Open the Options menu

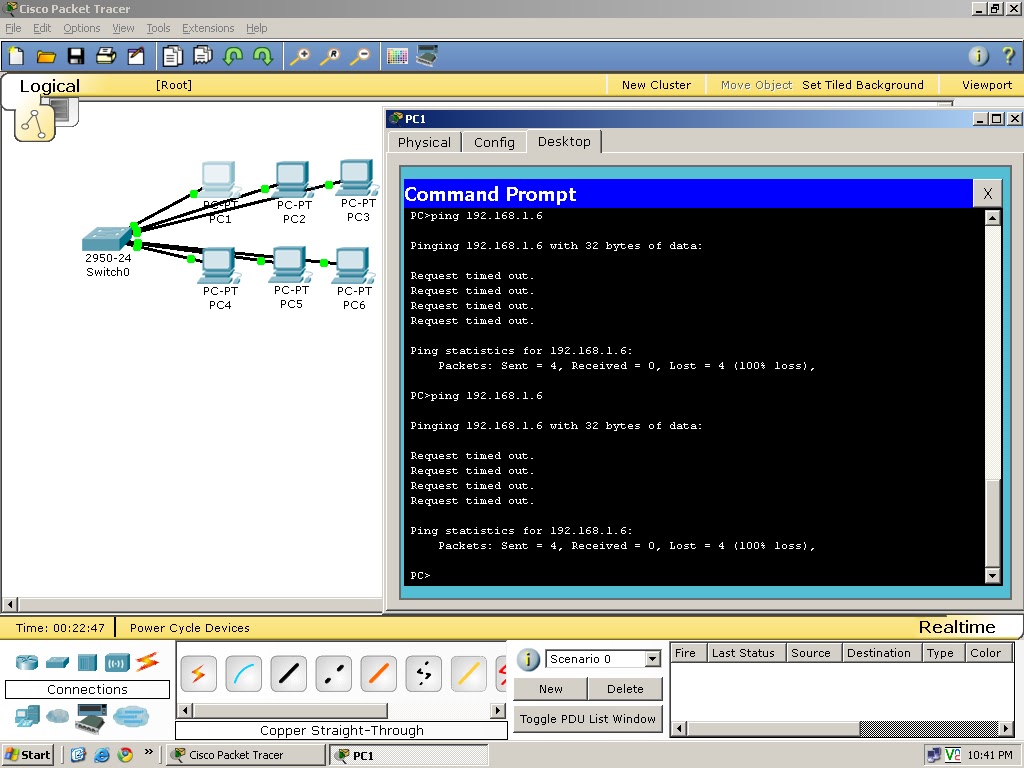click(x=81, y=28)
